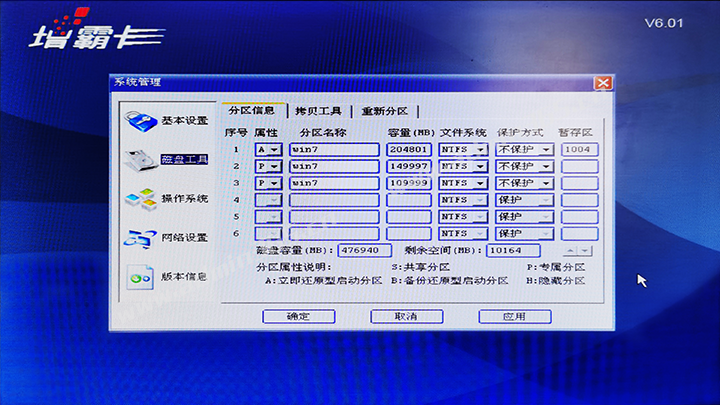The image size is (720, 405).
Task: Open attribute dropdown for partition 1
Action: (x=274, y=150)
